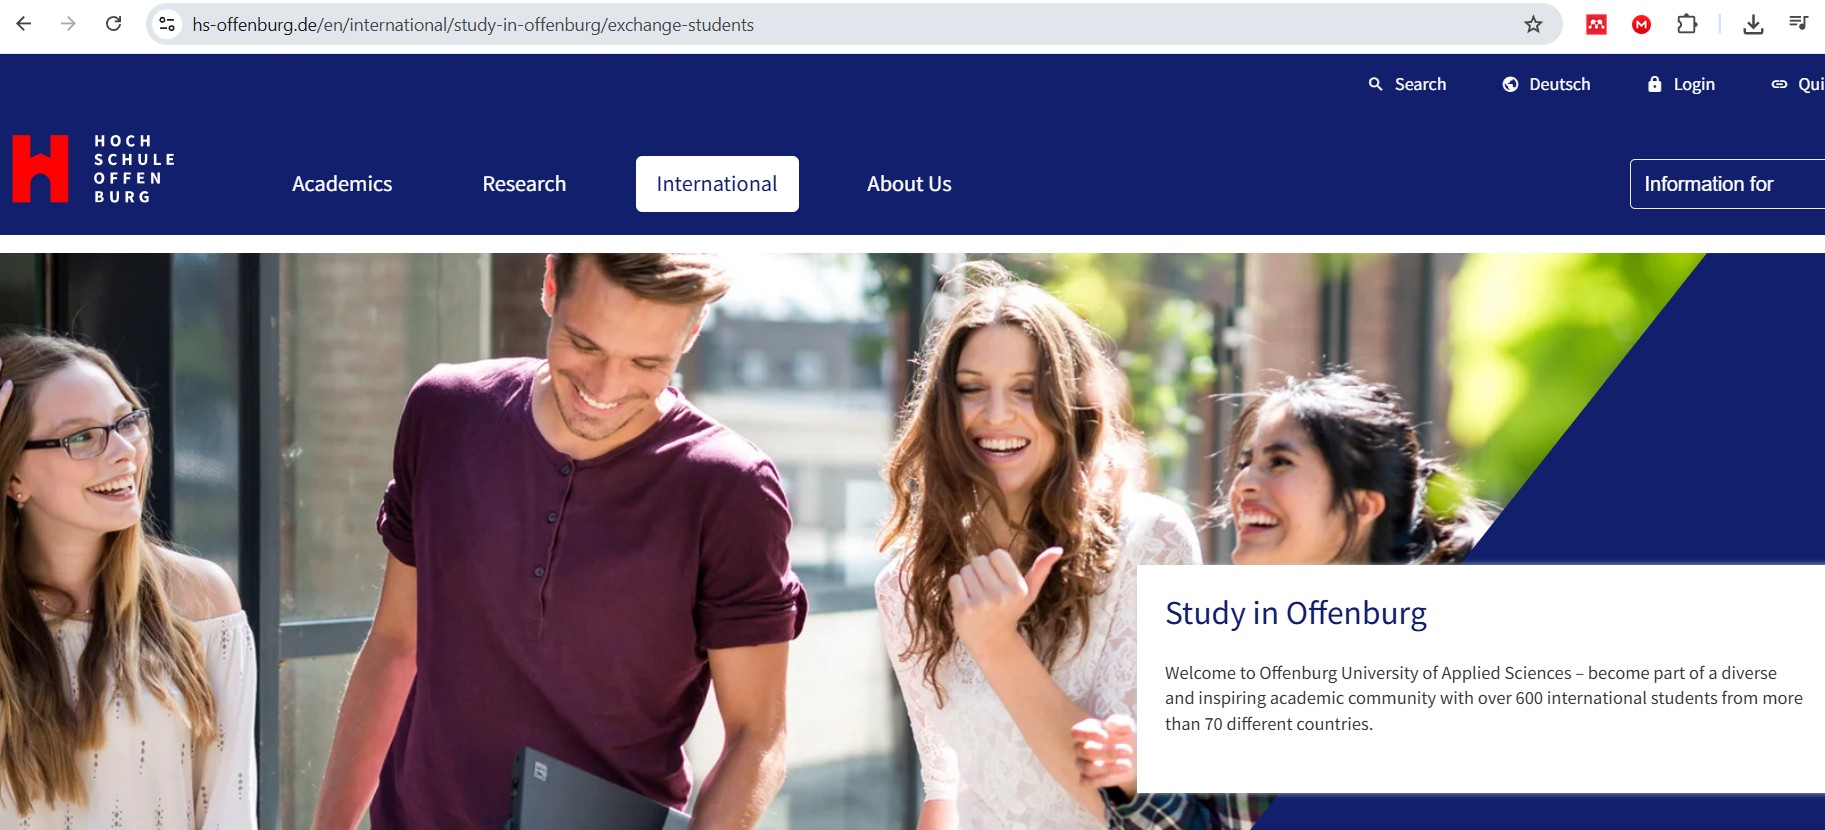Bookmark this page with the star icon
The image size is (1825, 830).
1533,24
